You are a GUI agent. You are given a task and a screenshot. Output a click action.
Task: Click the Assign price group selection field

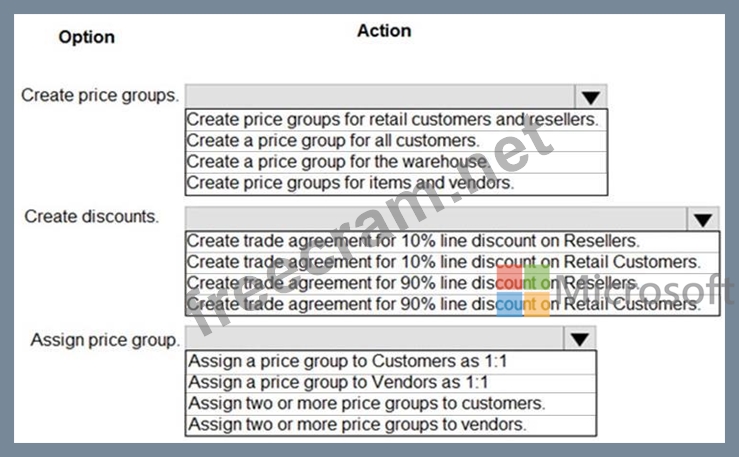click(x=375, y=340)
